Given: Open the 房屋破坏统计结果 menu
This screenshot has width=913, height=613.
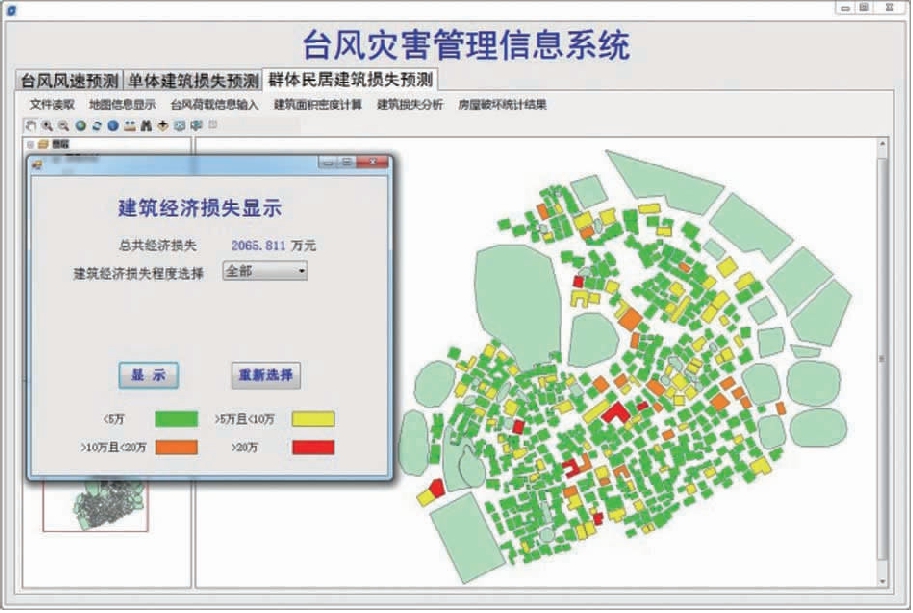Looking at the screenshot, I should coord(502,104).
